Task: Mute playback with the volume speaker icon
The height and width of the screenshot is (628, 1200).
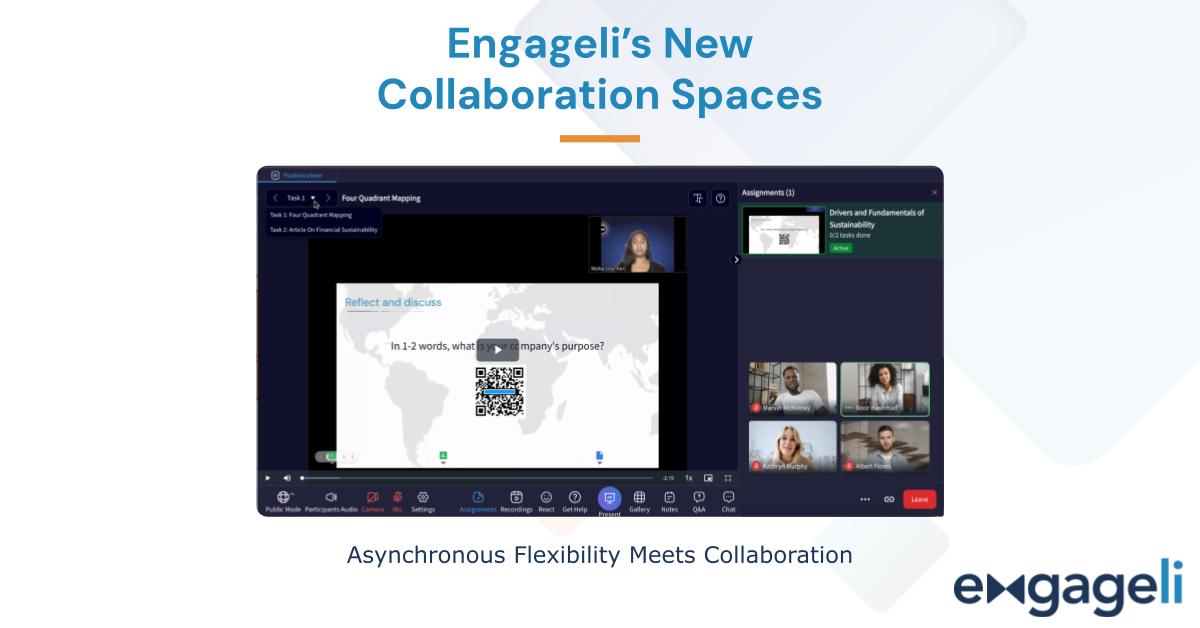Action: pos(286,478)
